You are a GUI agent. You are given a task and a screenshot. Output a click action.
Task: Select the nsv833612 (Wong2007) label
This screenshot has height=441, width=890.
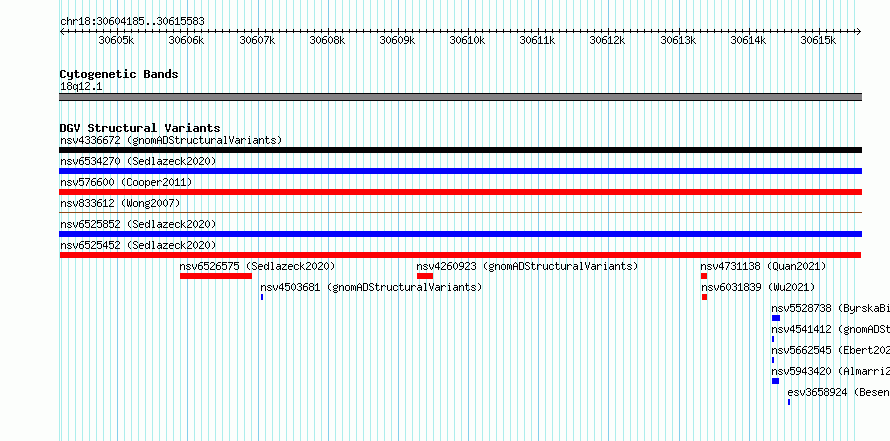pyautogui.click(x=120, y=203)
